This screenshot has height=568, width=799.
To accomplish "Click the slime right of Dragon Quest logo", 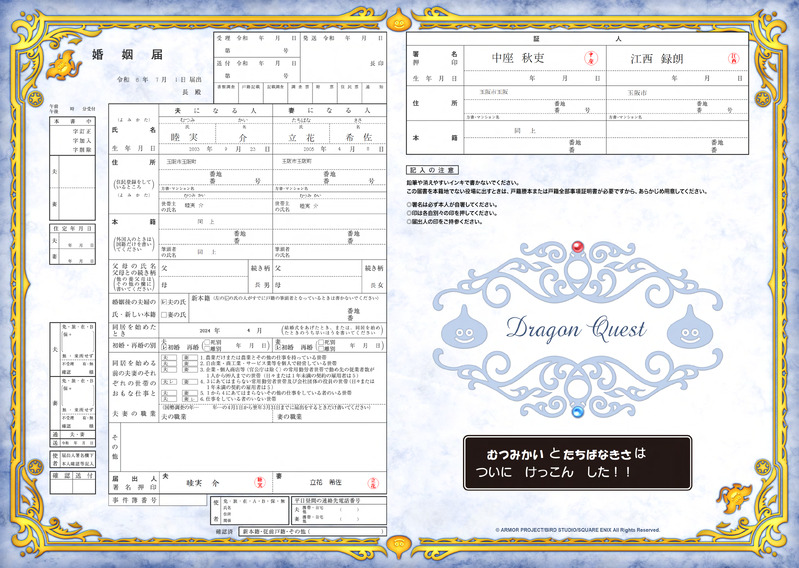I will coord(689,328).
